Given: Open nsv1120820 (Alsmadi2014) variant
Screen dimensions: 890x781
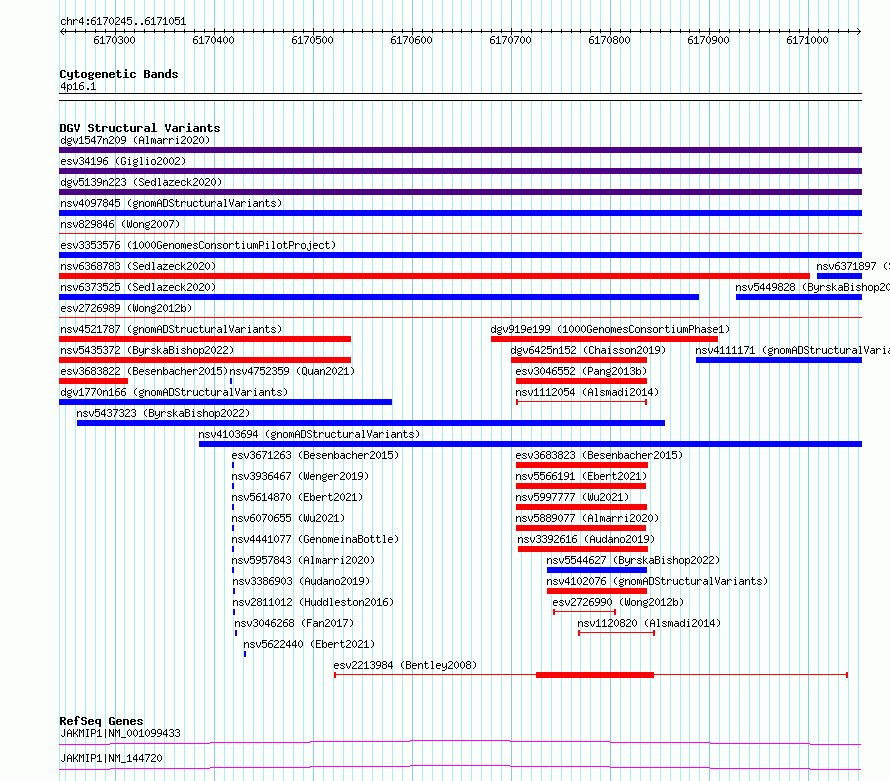Looking at the screenshot, I should (649, 623).
